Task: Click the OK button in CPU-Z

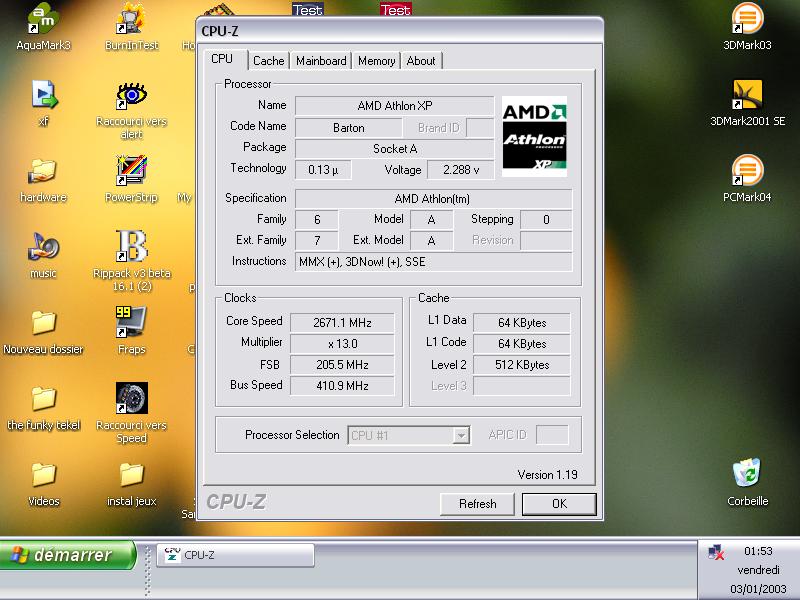Action: pos(559,504)
